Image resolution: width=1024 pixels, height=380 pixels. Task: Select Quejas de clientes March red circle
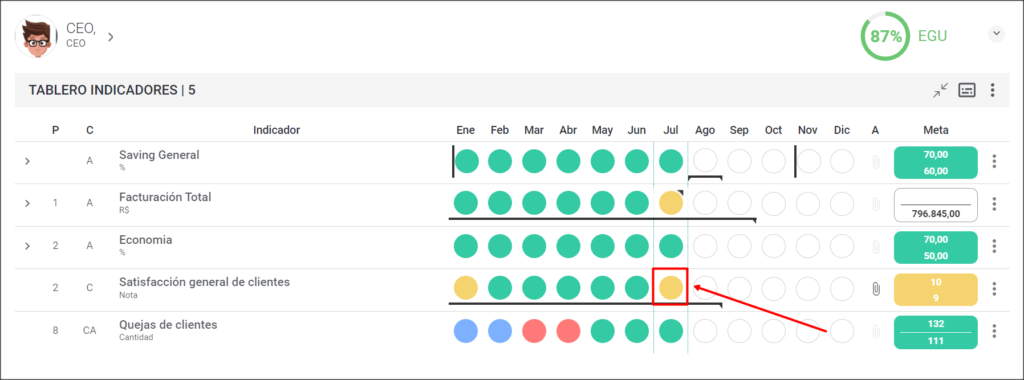point(534,331)
